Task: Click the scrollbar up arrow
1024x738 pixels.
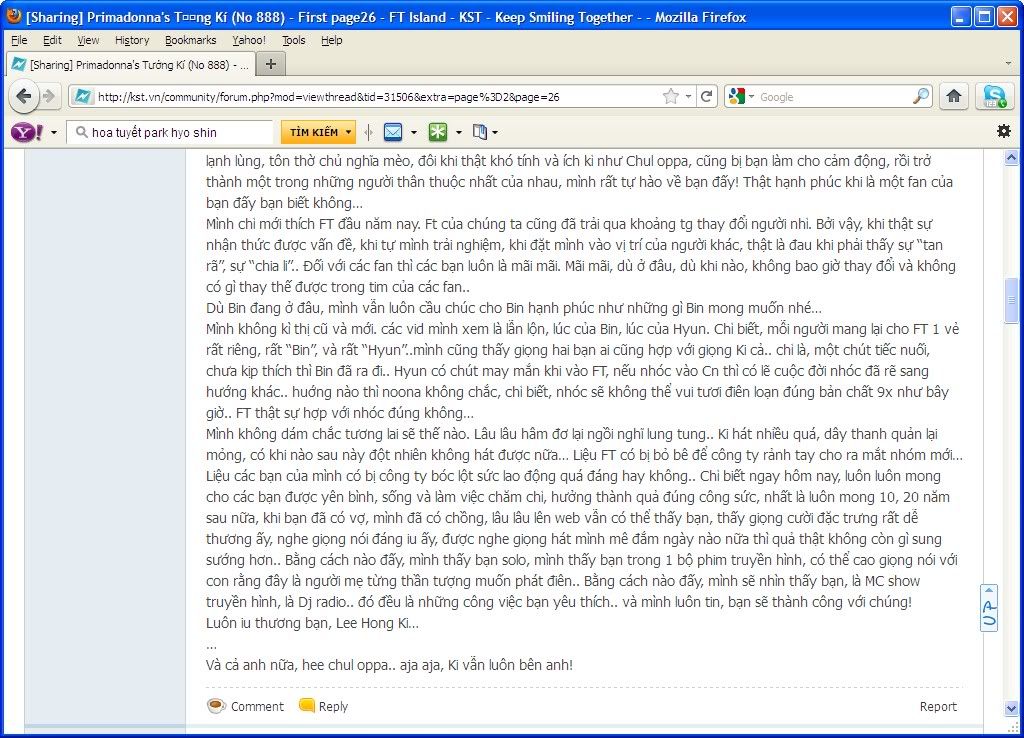Action: point(1011,157)
